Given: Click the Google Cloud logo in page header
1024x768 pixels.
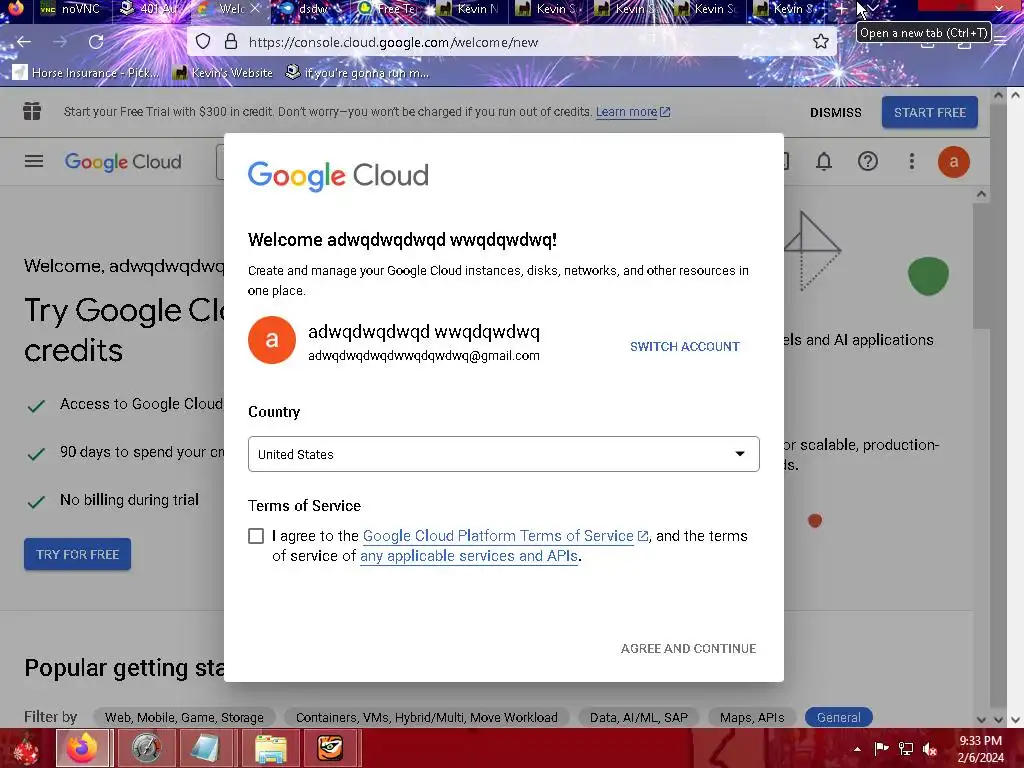Looking at the screenshot, I should pos(123,161).
